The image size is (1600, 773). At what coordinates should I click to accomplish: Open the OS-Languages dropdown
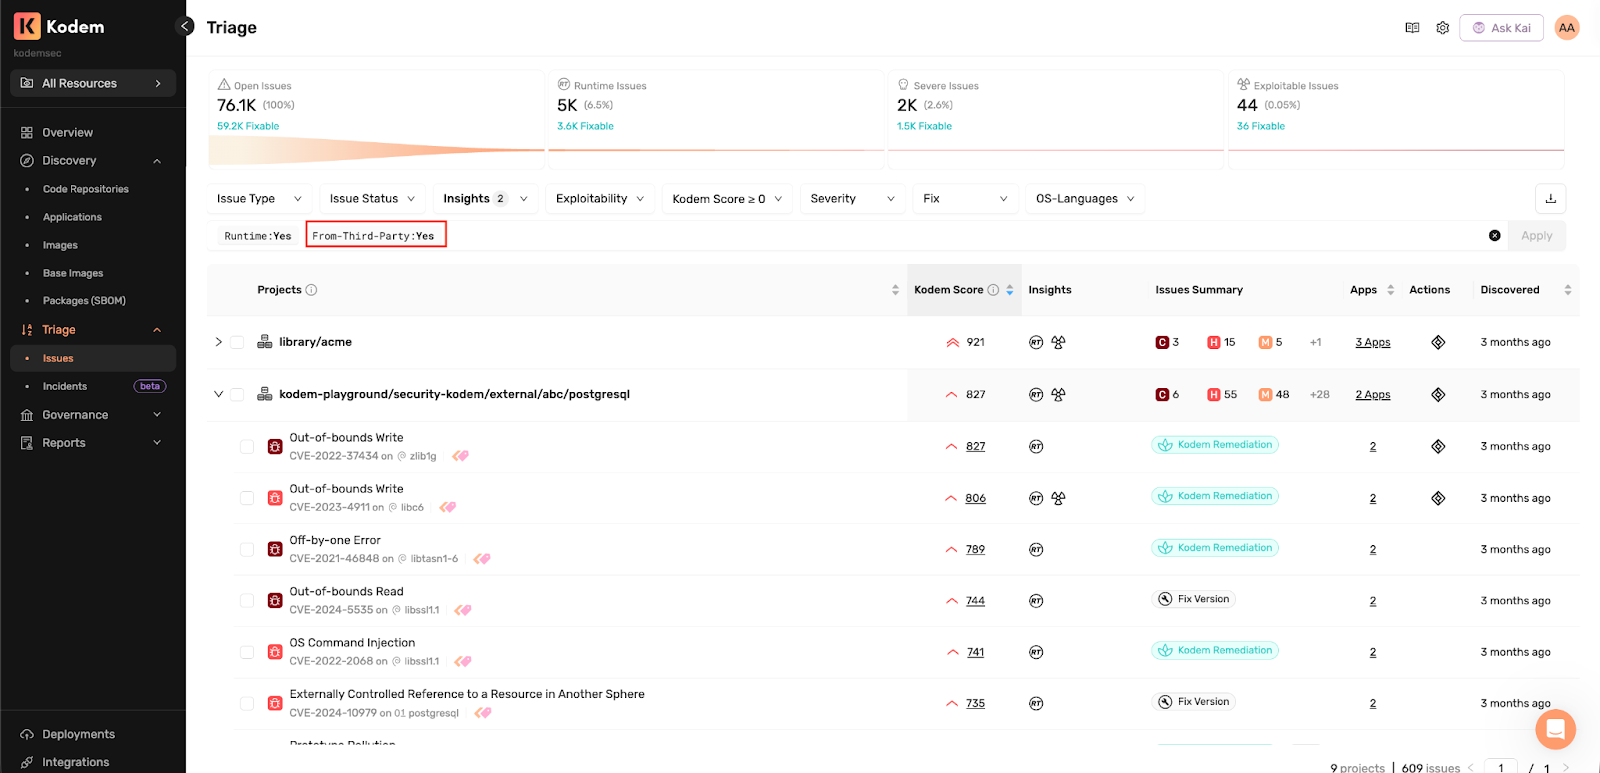(1085, 198)
